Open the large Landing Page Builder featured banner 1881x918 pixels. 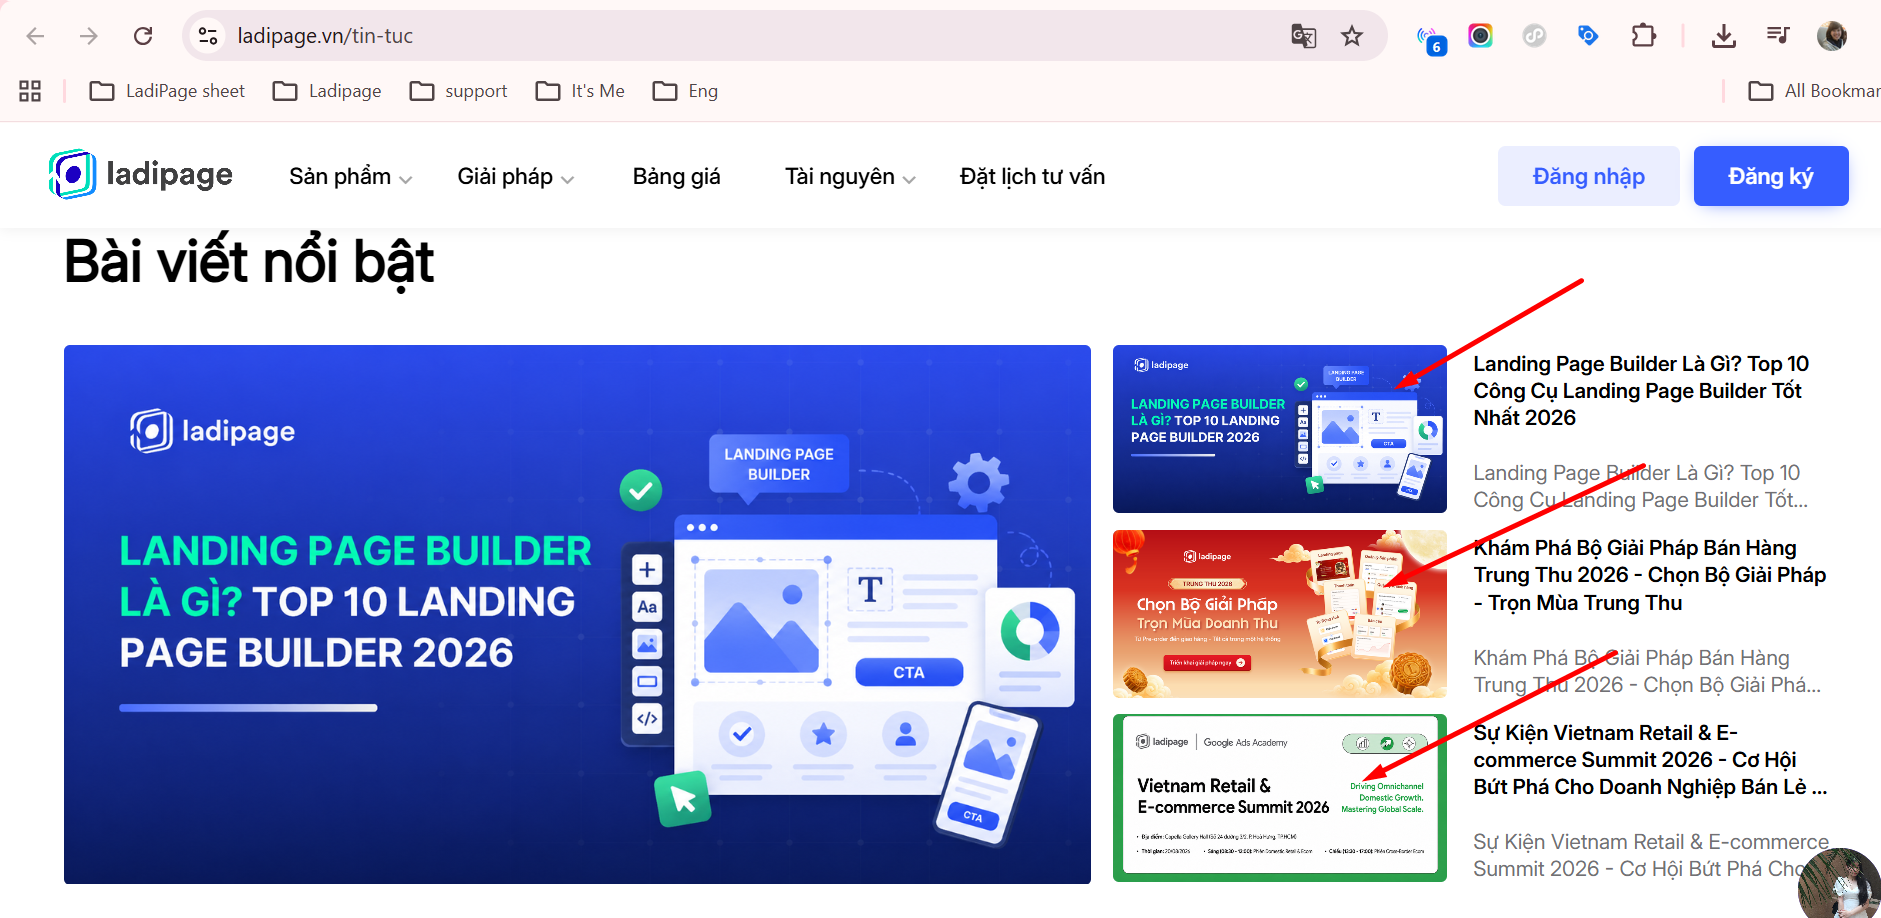coord(577,614)
